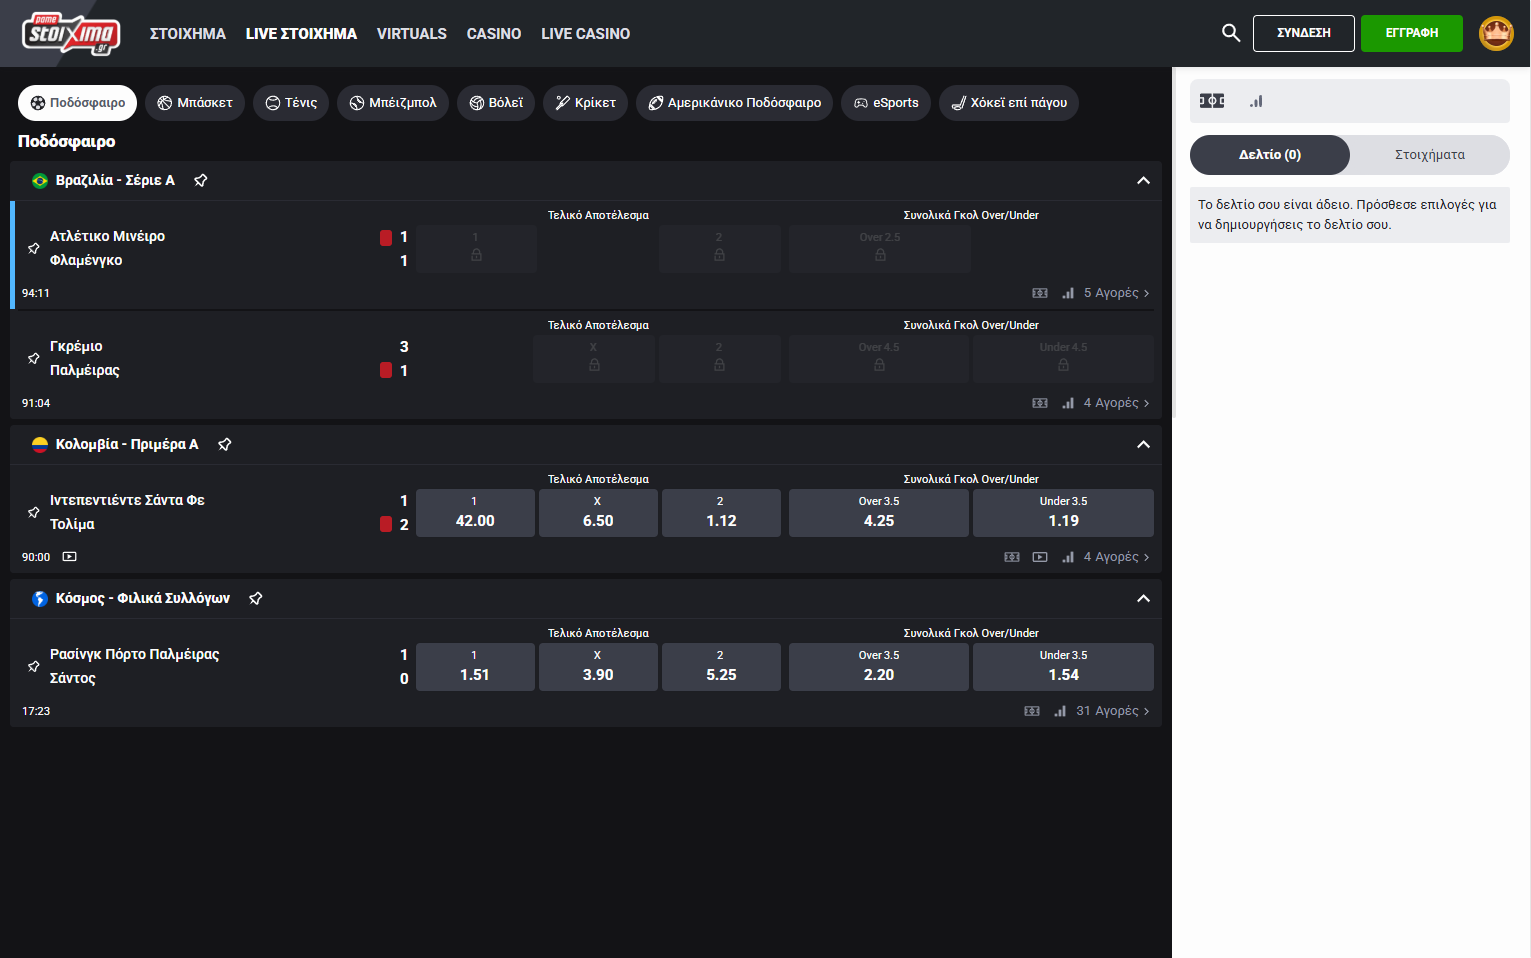
Task: Click the crown avatar icon in header
Action: (x=1496, y=33)
